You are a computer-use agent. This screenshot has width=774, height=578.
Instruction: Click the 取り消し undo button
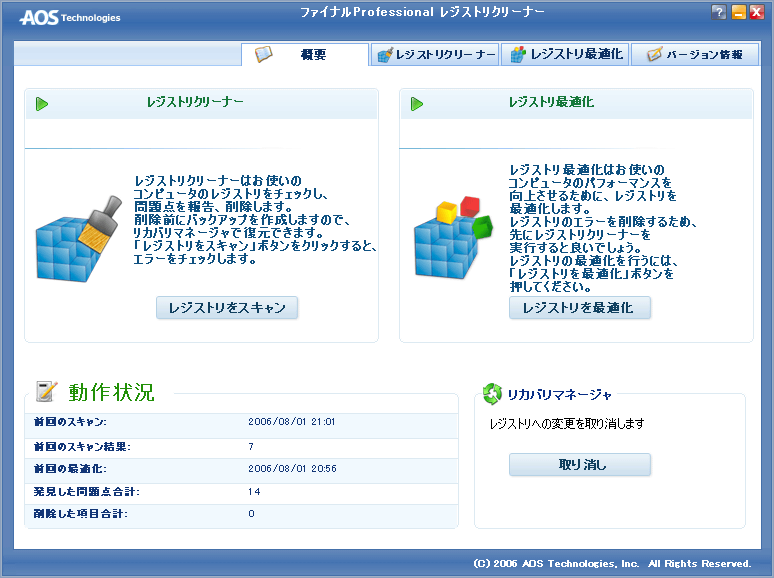[x=580, y=464]
